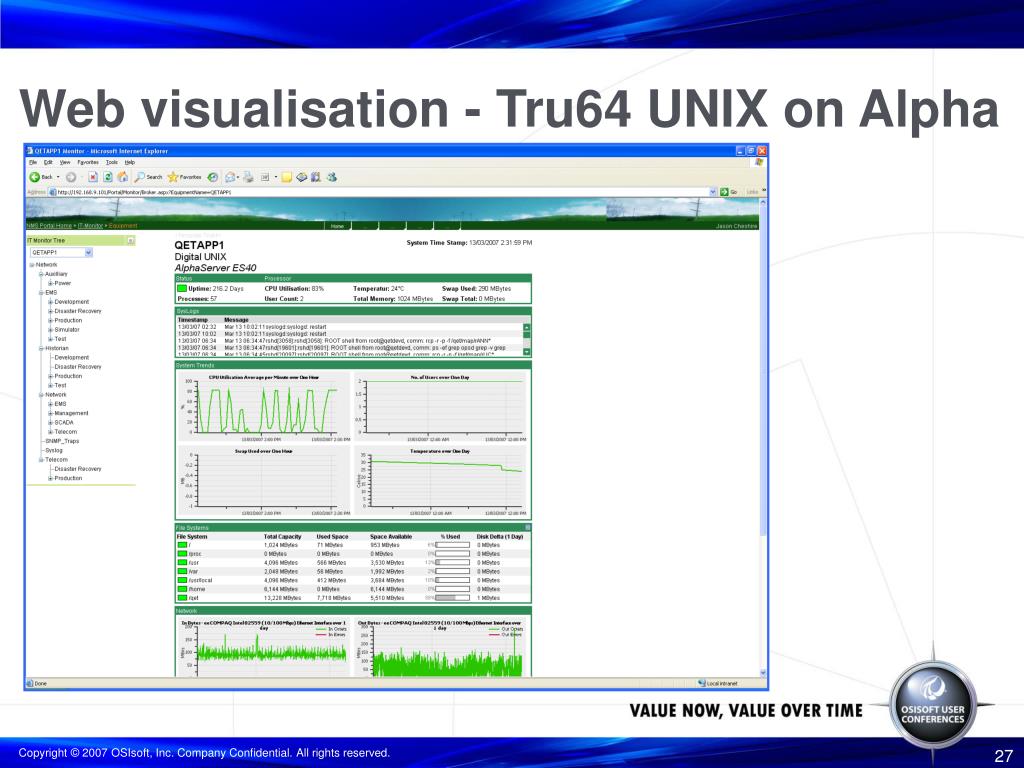Click the Messenger toolbar icon

tap(331, 177)
